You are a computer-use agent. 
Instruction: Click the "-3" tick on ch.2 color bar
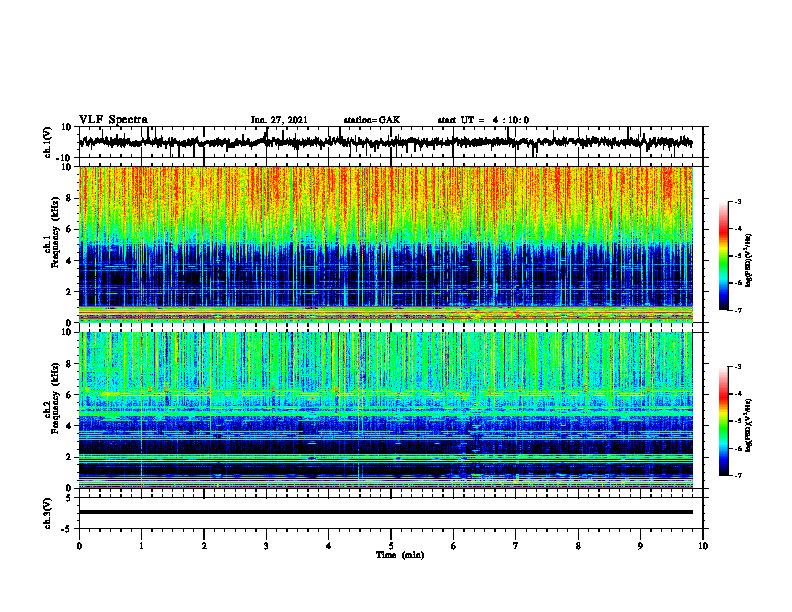[x=737, y=367]
